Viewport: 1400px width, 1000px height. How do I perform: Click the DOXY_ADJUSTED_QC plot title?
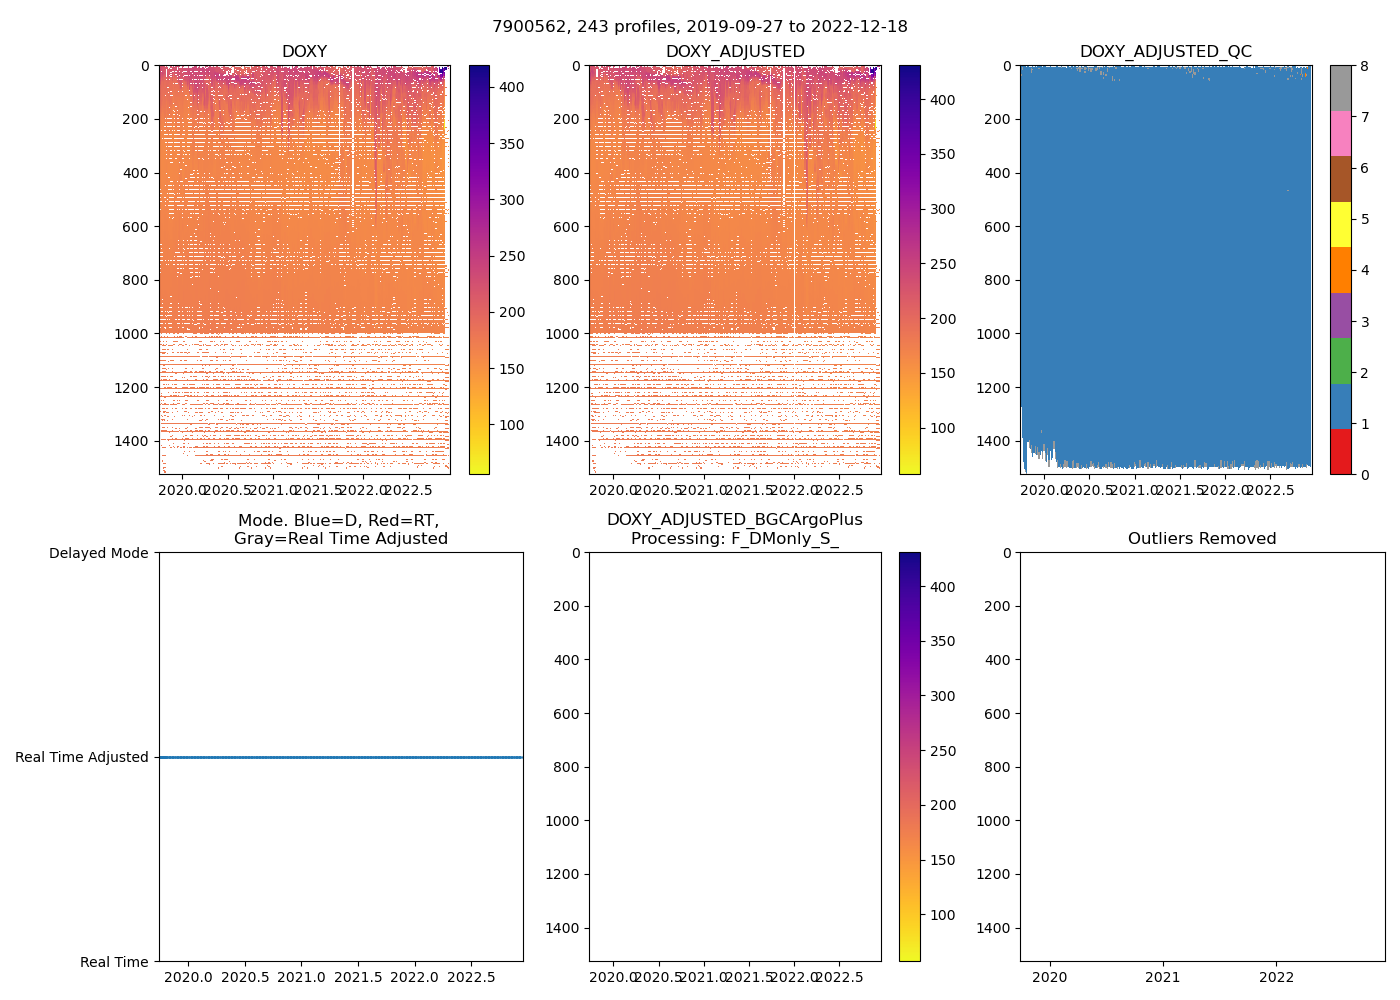tap(1165, 52)
